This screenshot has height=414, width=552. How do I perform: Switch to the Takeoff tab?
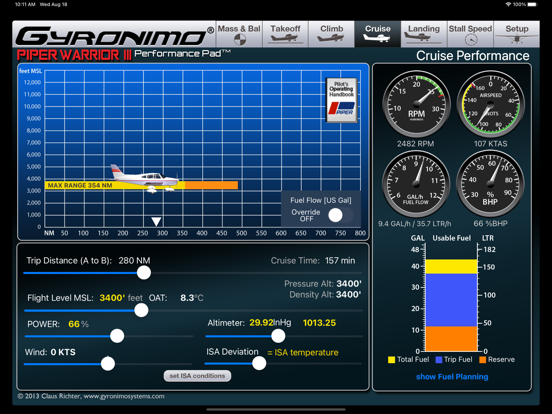286,34
